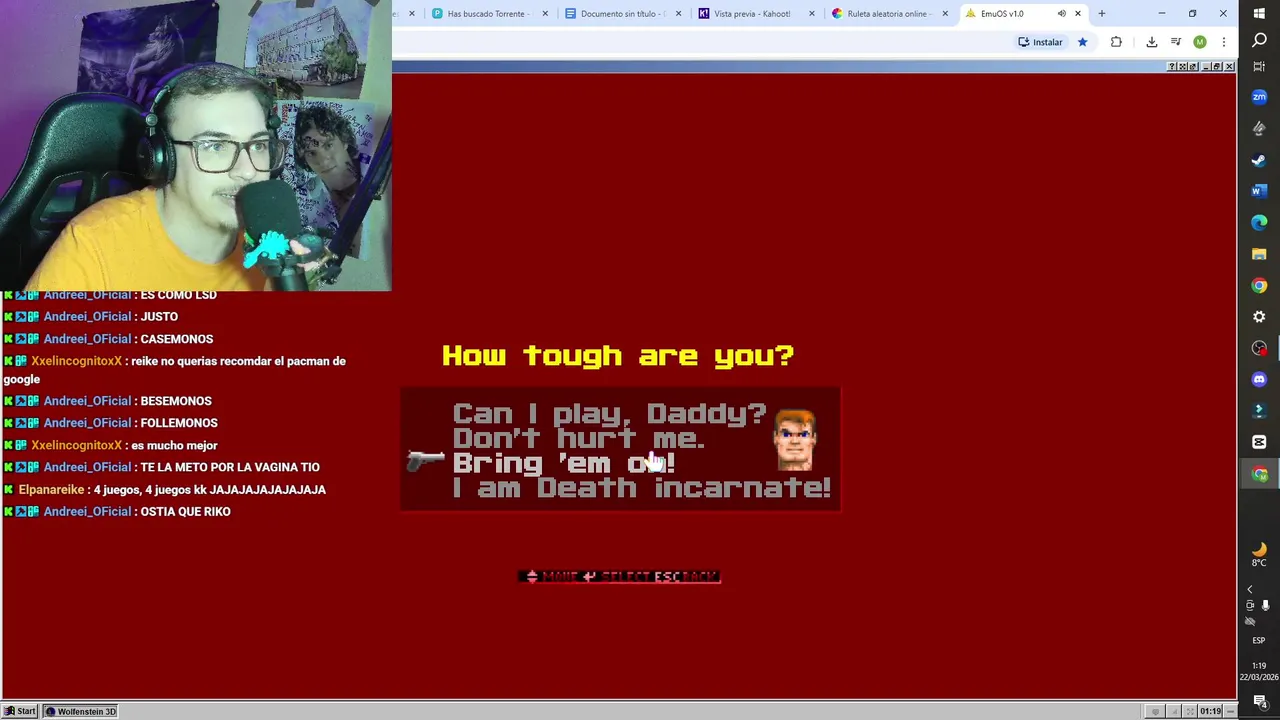Switch to Ruleta aleatoria online tab
1280x720 pixels.
(x=890, y=14)
